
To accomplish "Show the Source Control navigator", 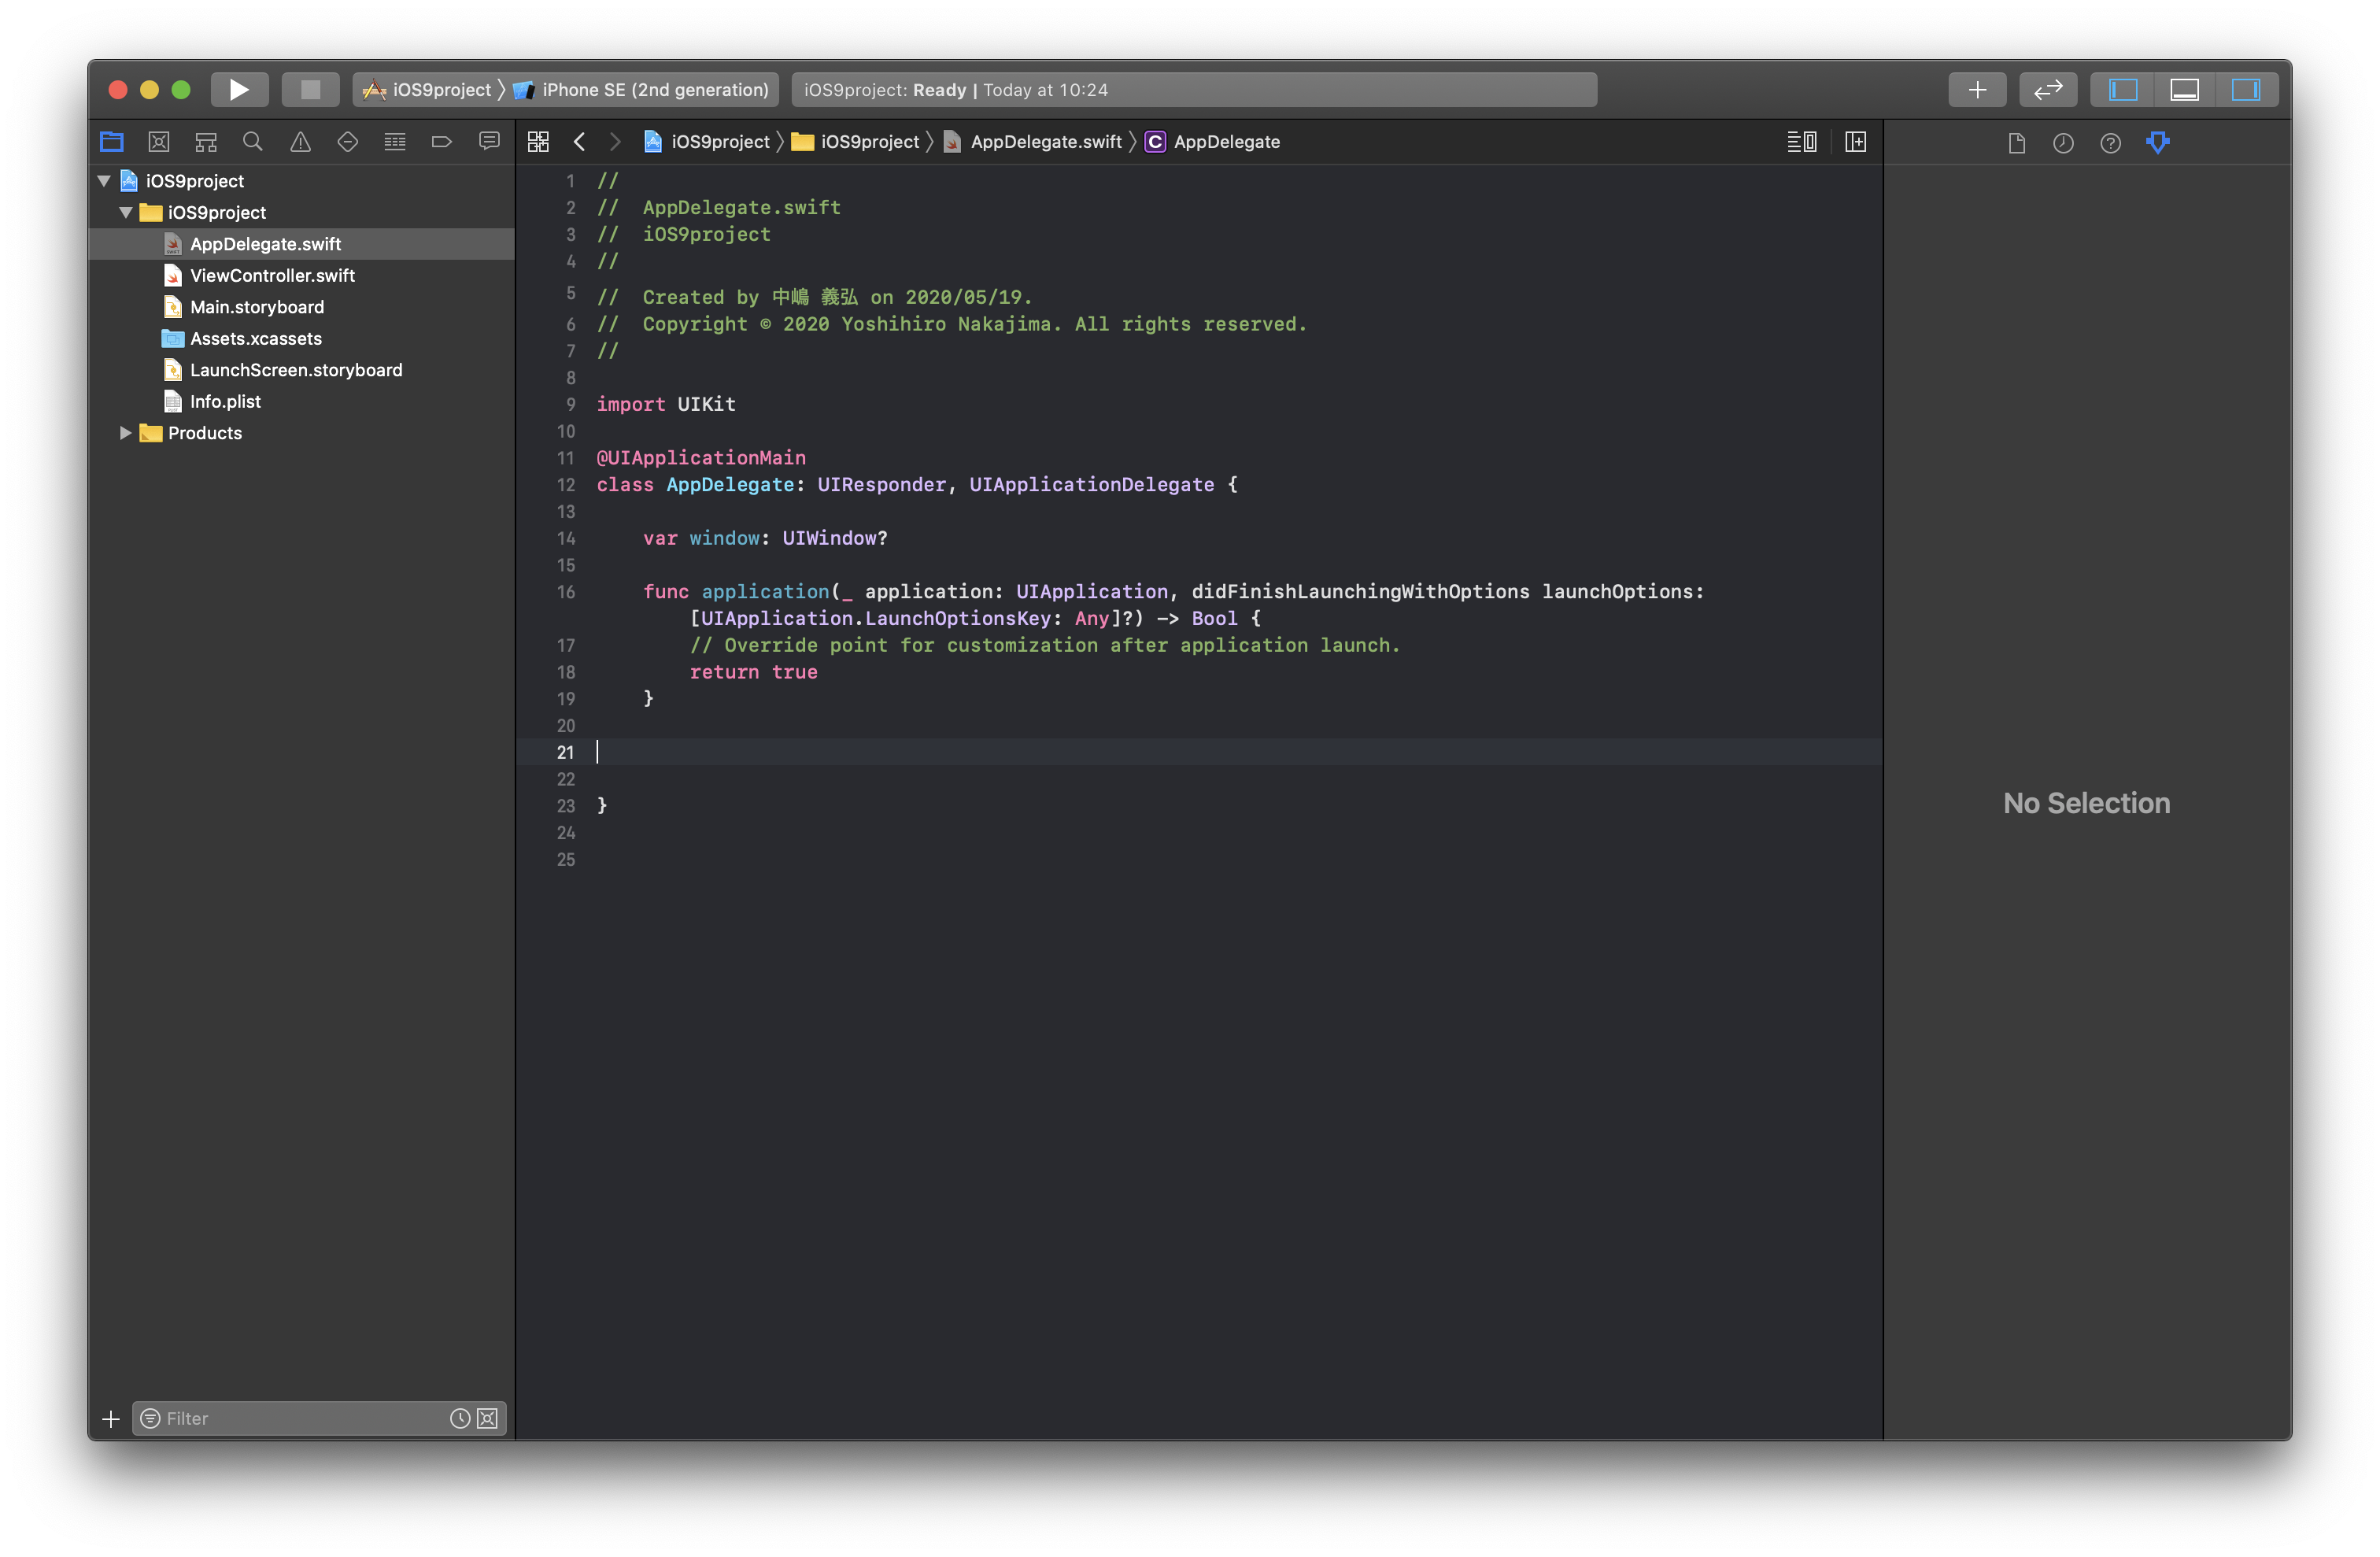I will click(158, 142).
